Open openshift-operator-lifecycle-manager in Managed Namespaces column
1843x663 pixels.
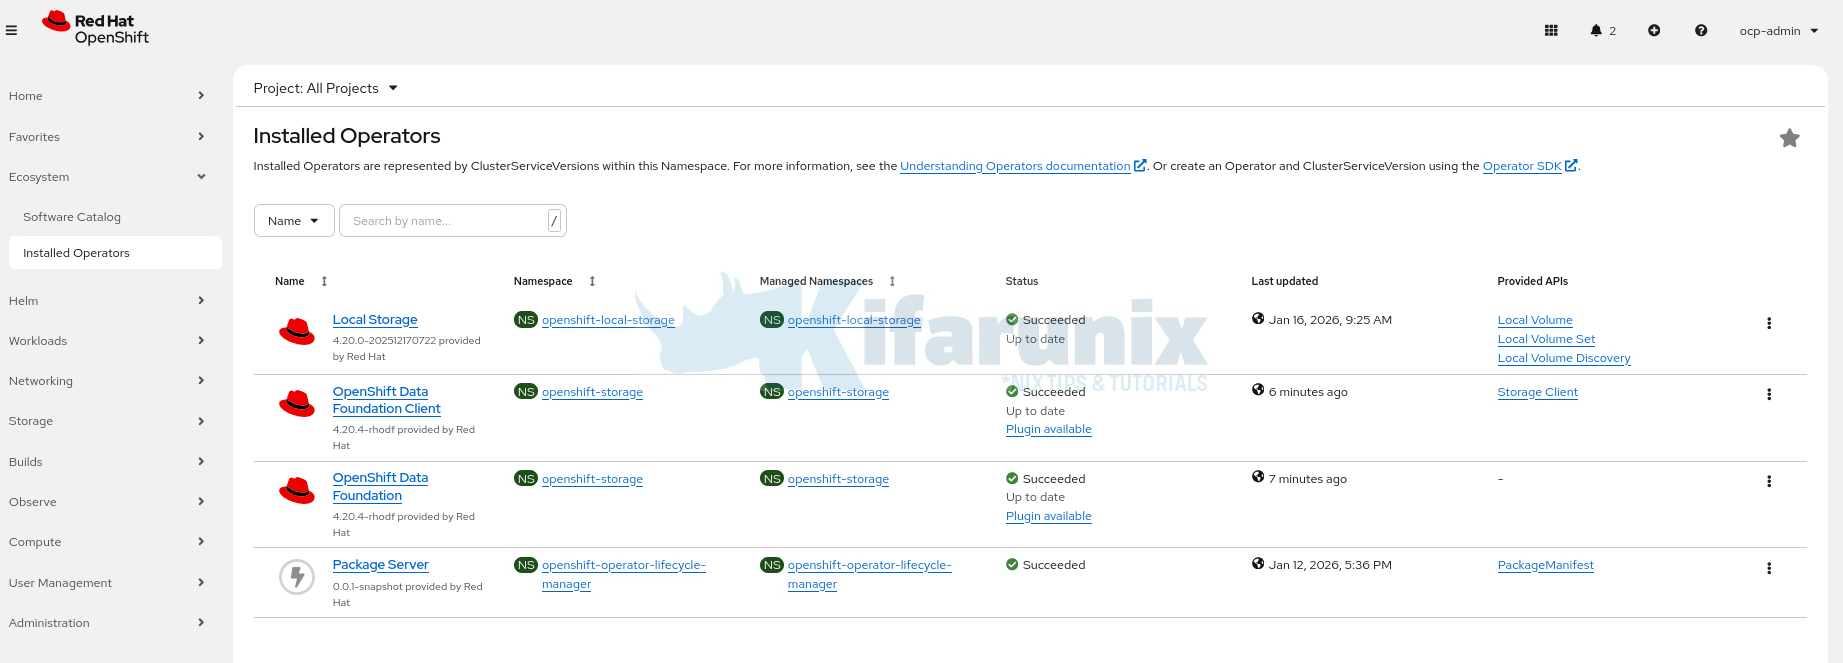[869, 574]
